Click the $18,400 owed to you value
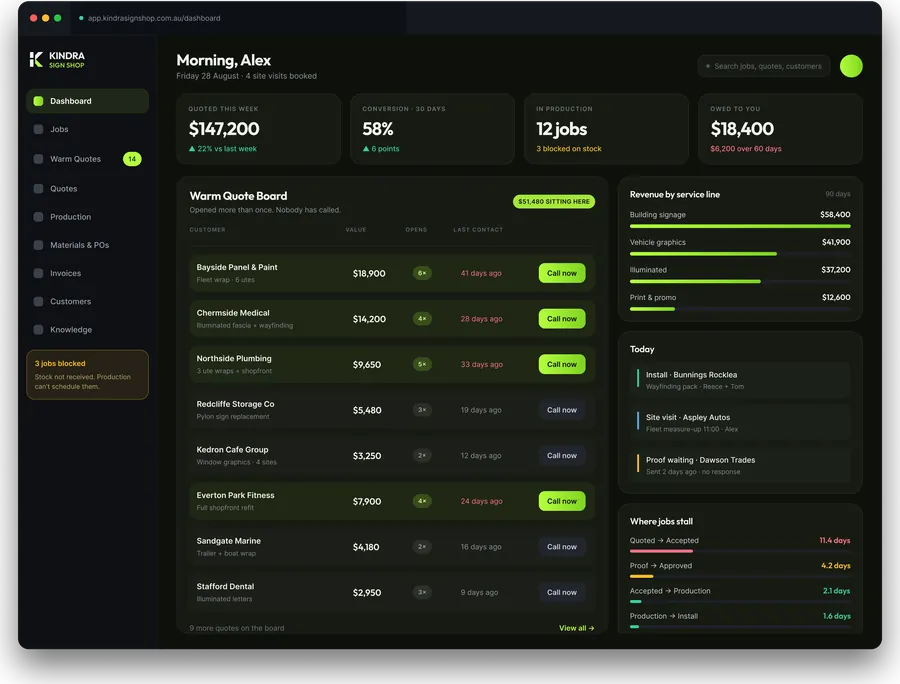 [x=742, y=129]
